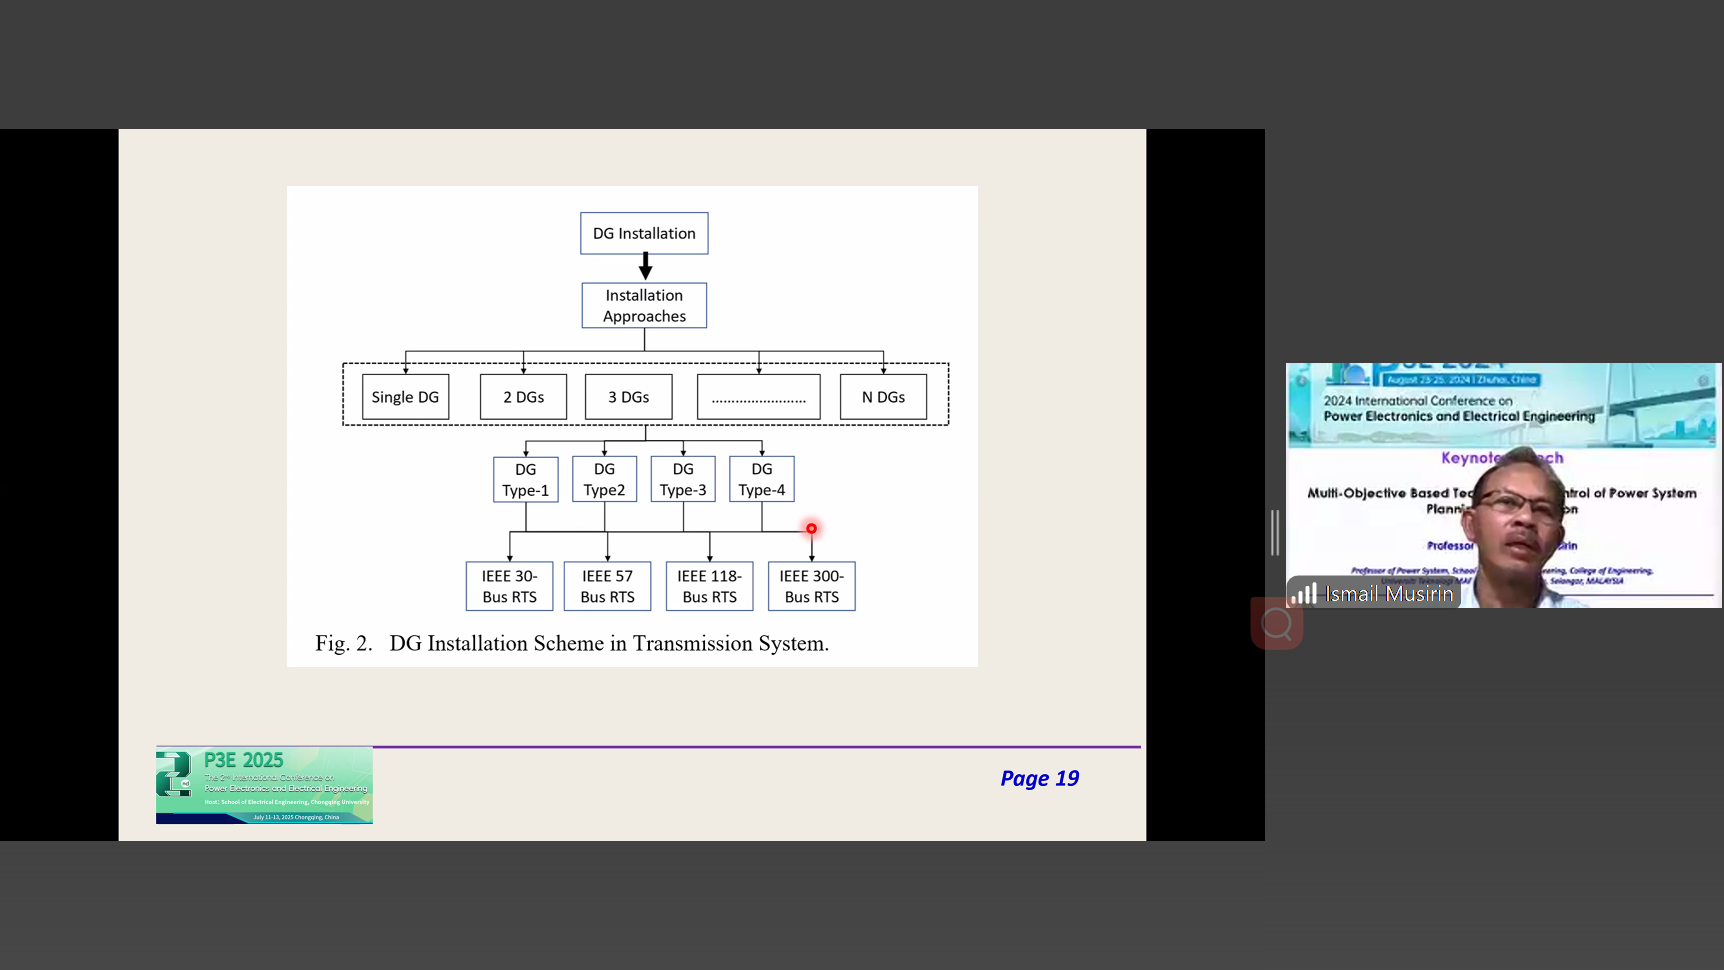Click the 'N DGs' box
The width and height of the screenshot is (1724, 970).
(883, 397)
